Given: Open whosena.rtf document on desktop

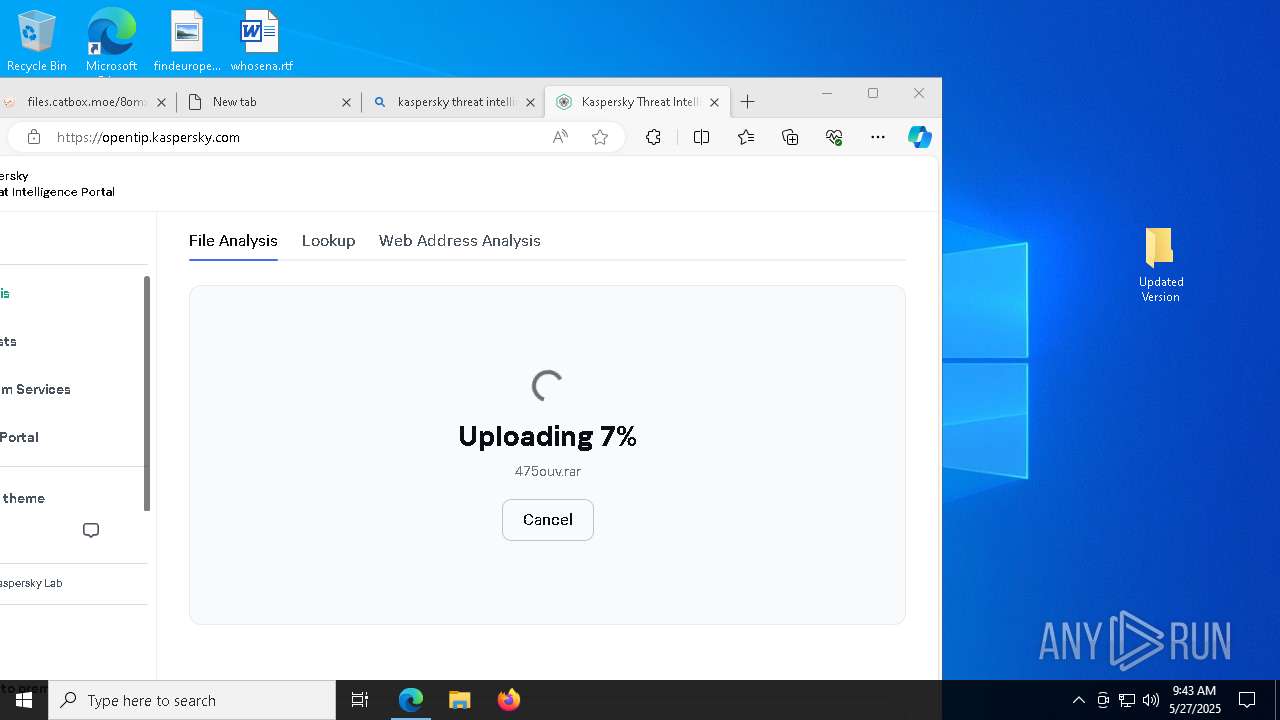Looking at the screenshot, I should click(261, 40).
